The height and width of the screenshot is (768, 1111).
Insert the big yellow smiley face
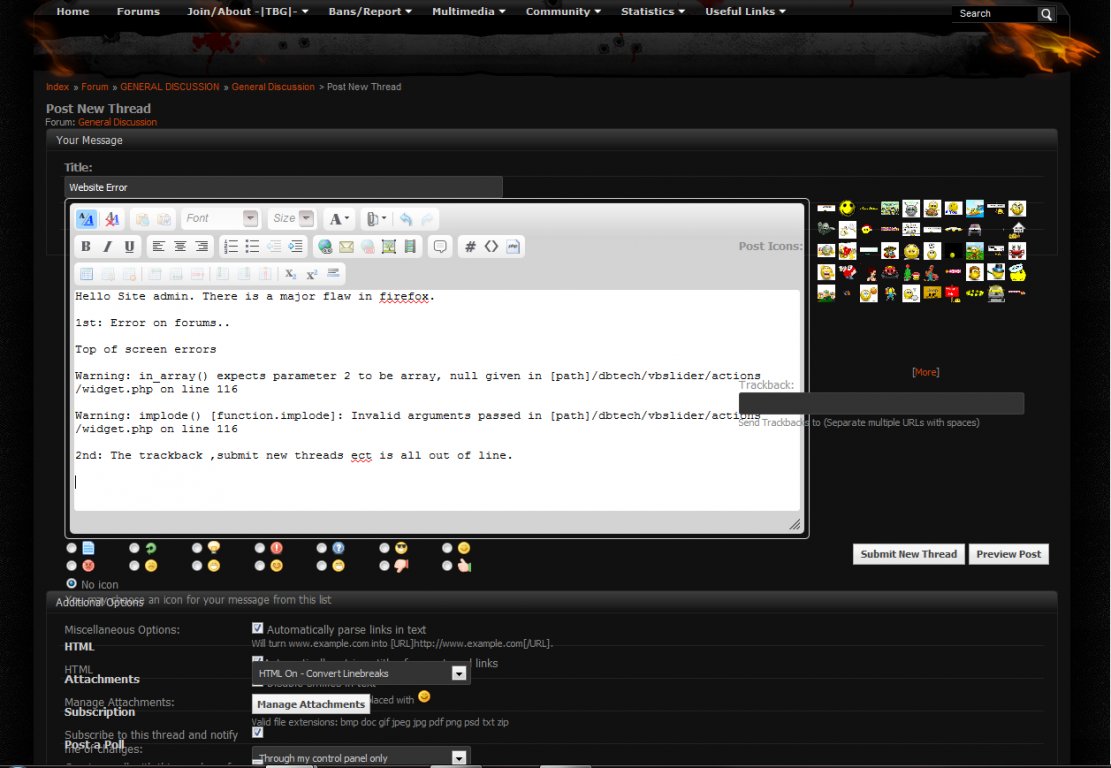pyautogui.click(x=847, y=208)
